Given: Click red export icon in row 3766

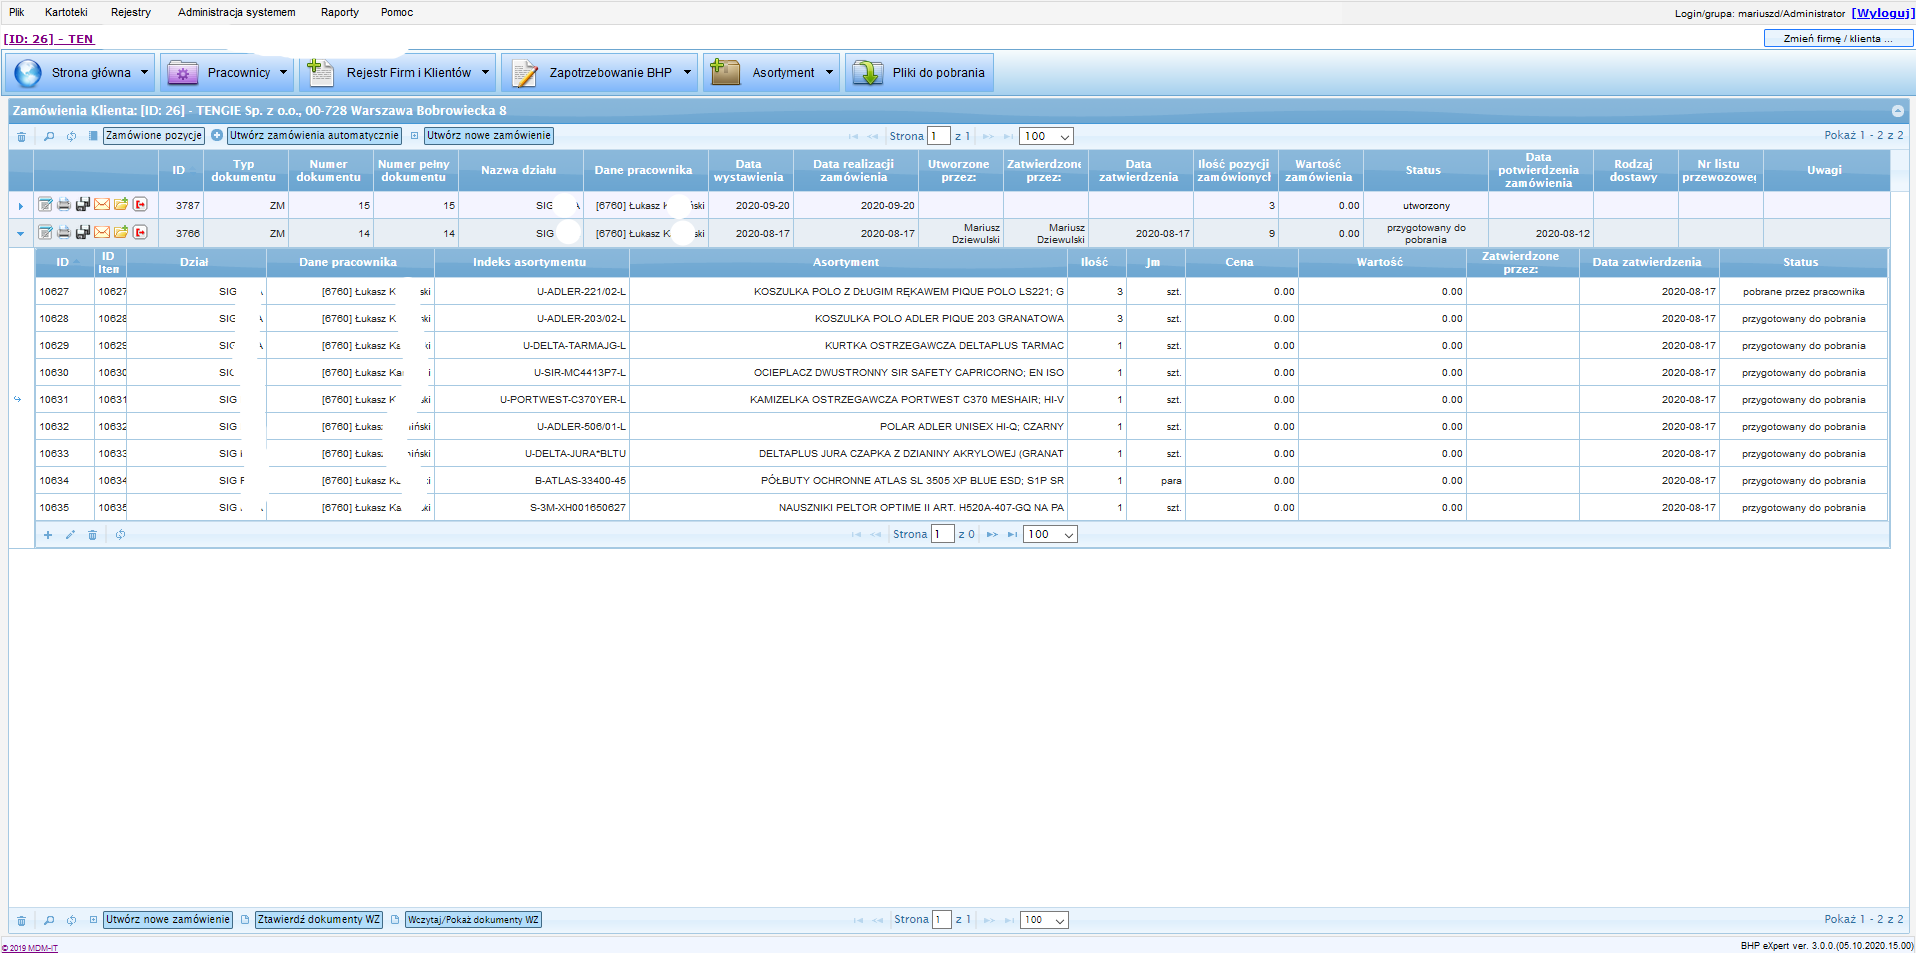Looking at the screenshot, I should click(x=140, y=233).
